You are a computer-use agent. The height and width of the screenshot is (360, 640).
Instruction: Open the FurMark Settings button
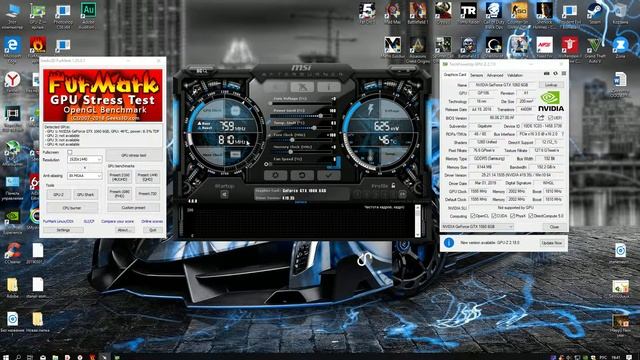(63, 230)
